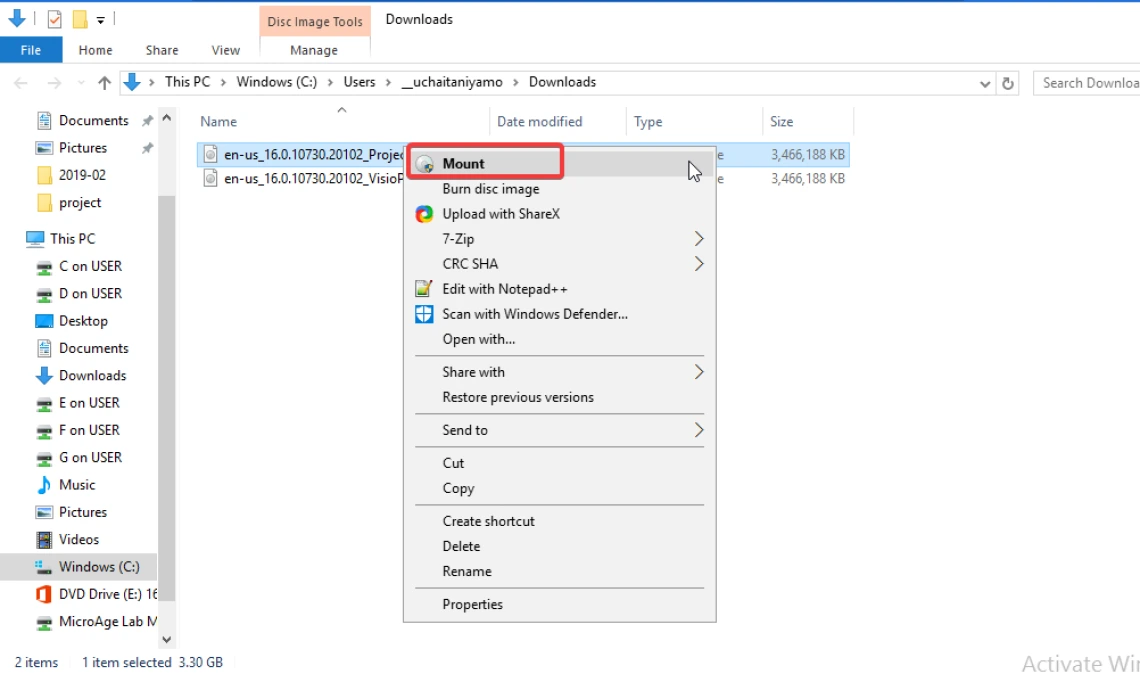Expand the Send to submenu arrow
1140x674 pixels.
coord(699,430)
